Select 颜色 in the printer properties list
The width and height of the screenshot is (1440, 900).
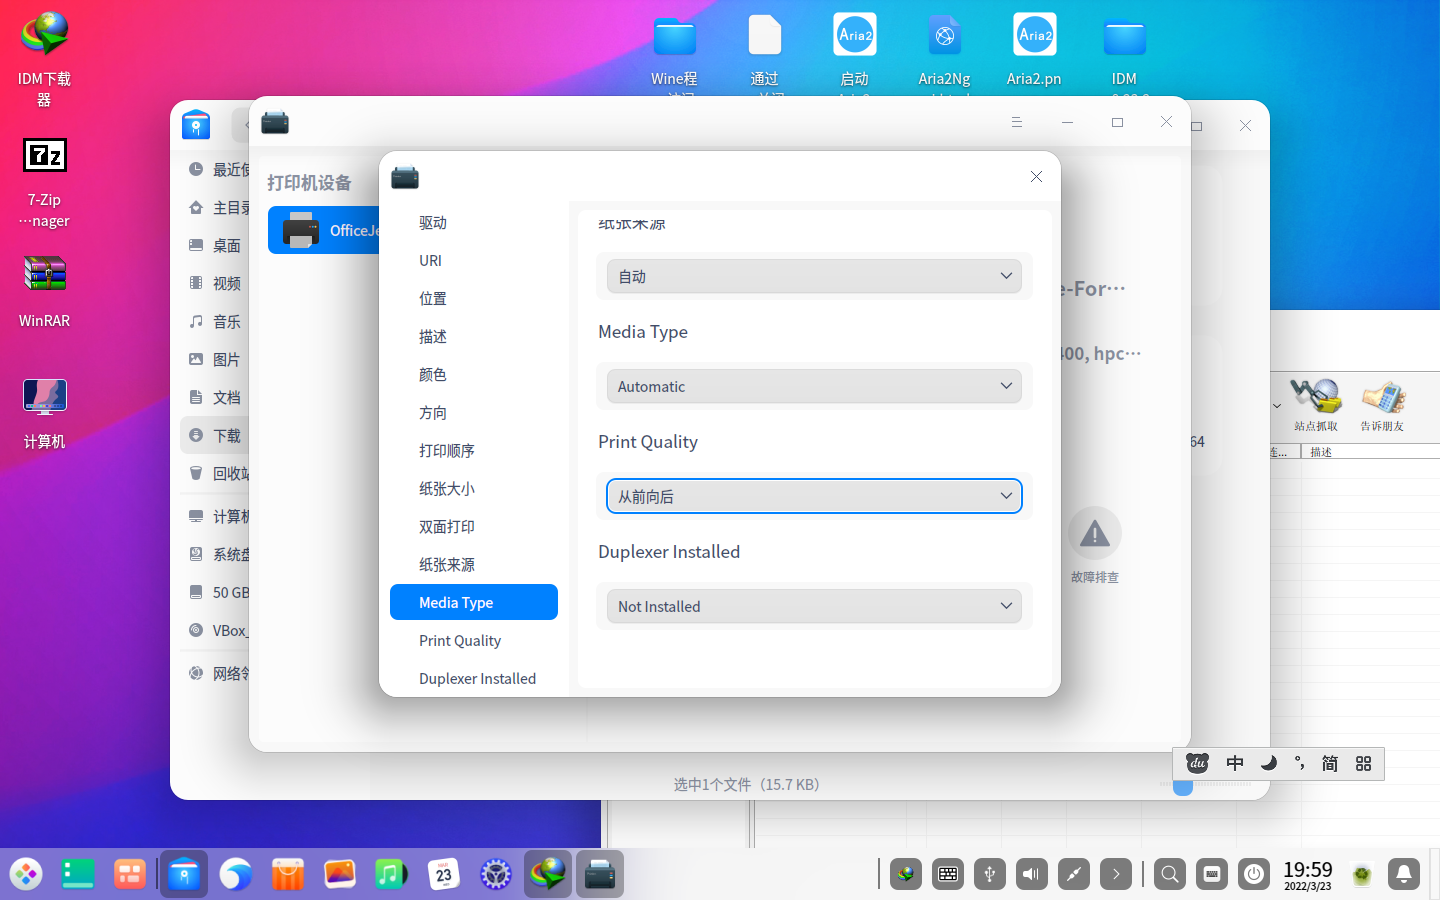coord(474,375)
